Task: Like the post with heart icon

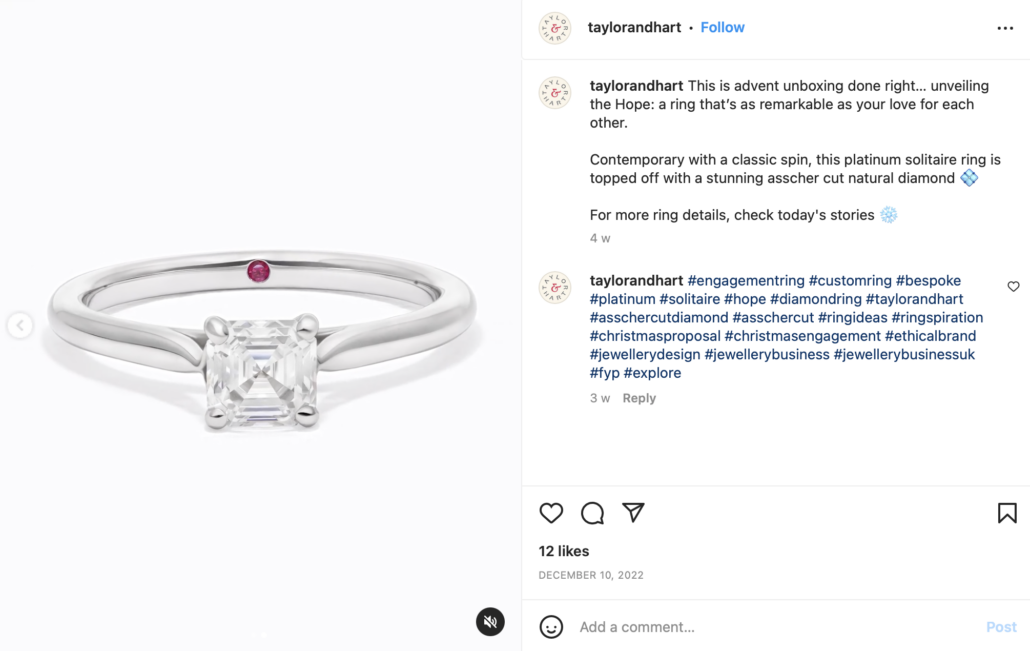Action: [x=551, y=513]
